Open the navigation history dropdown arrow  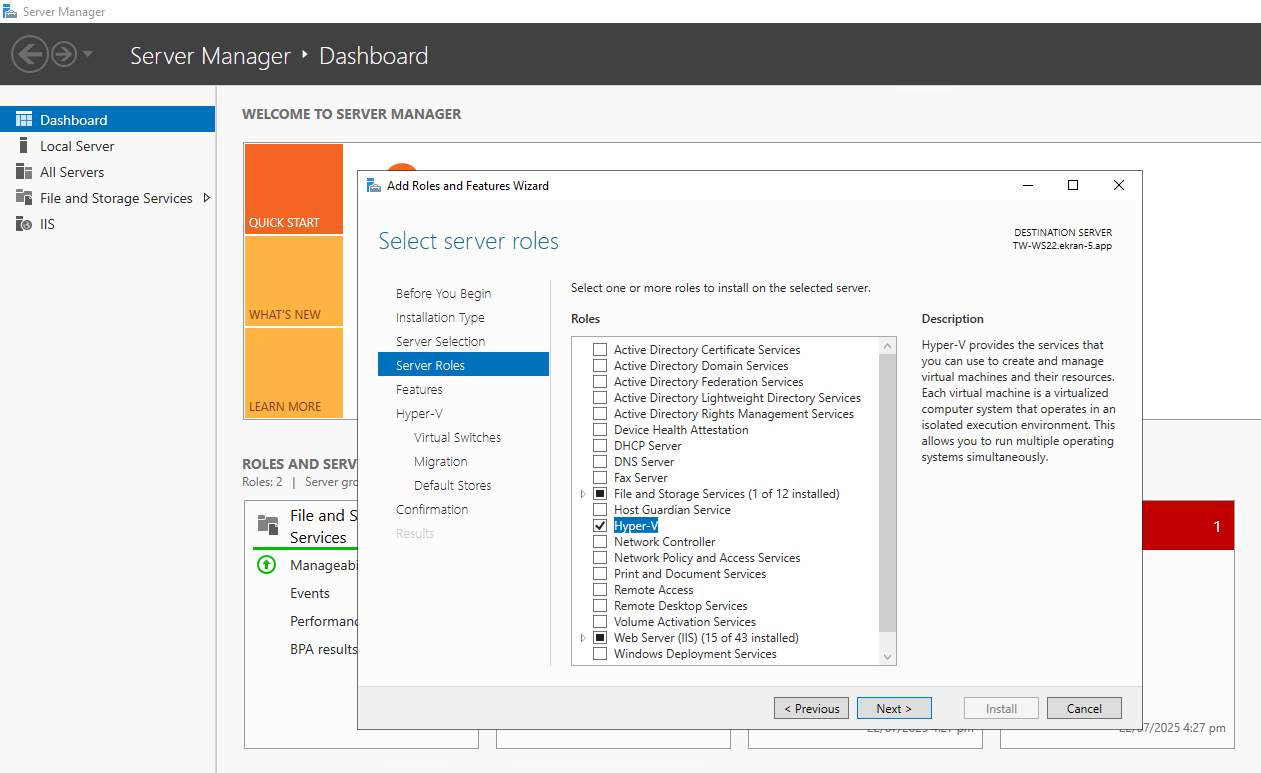(88, 54)
